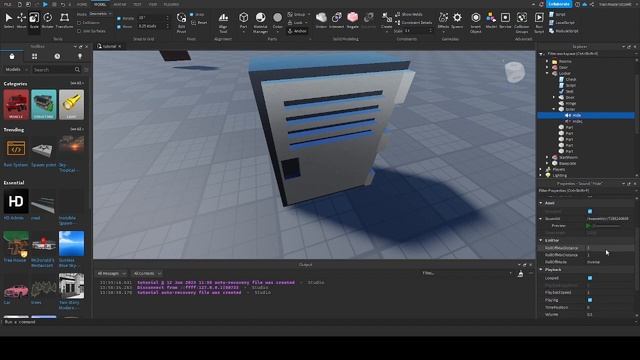This screenshot has width=640, height=360.
Task: Switch to the HOME ribbon tab
Action: pos(82,4)
